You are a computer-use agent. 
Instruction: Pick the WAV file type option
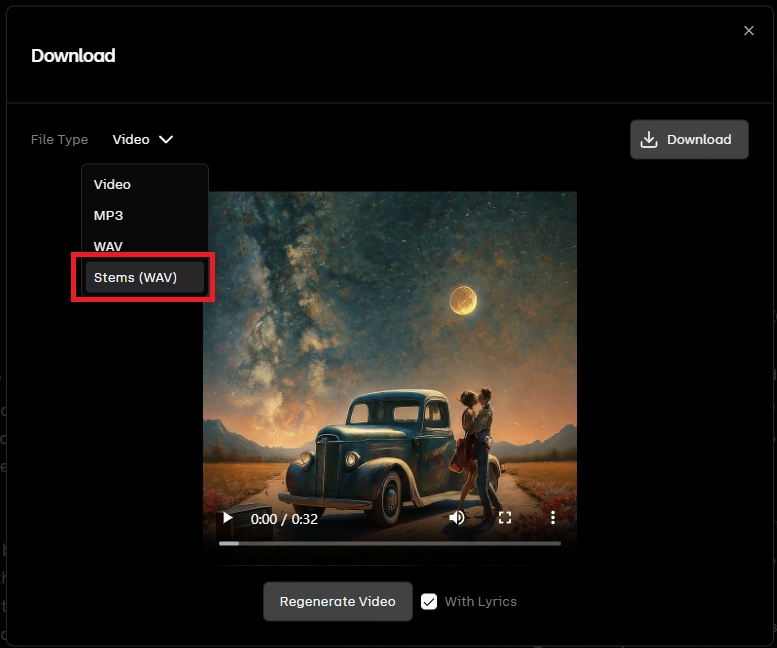click(x=108, y=246)
